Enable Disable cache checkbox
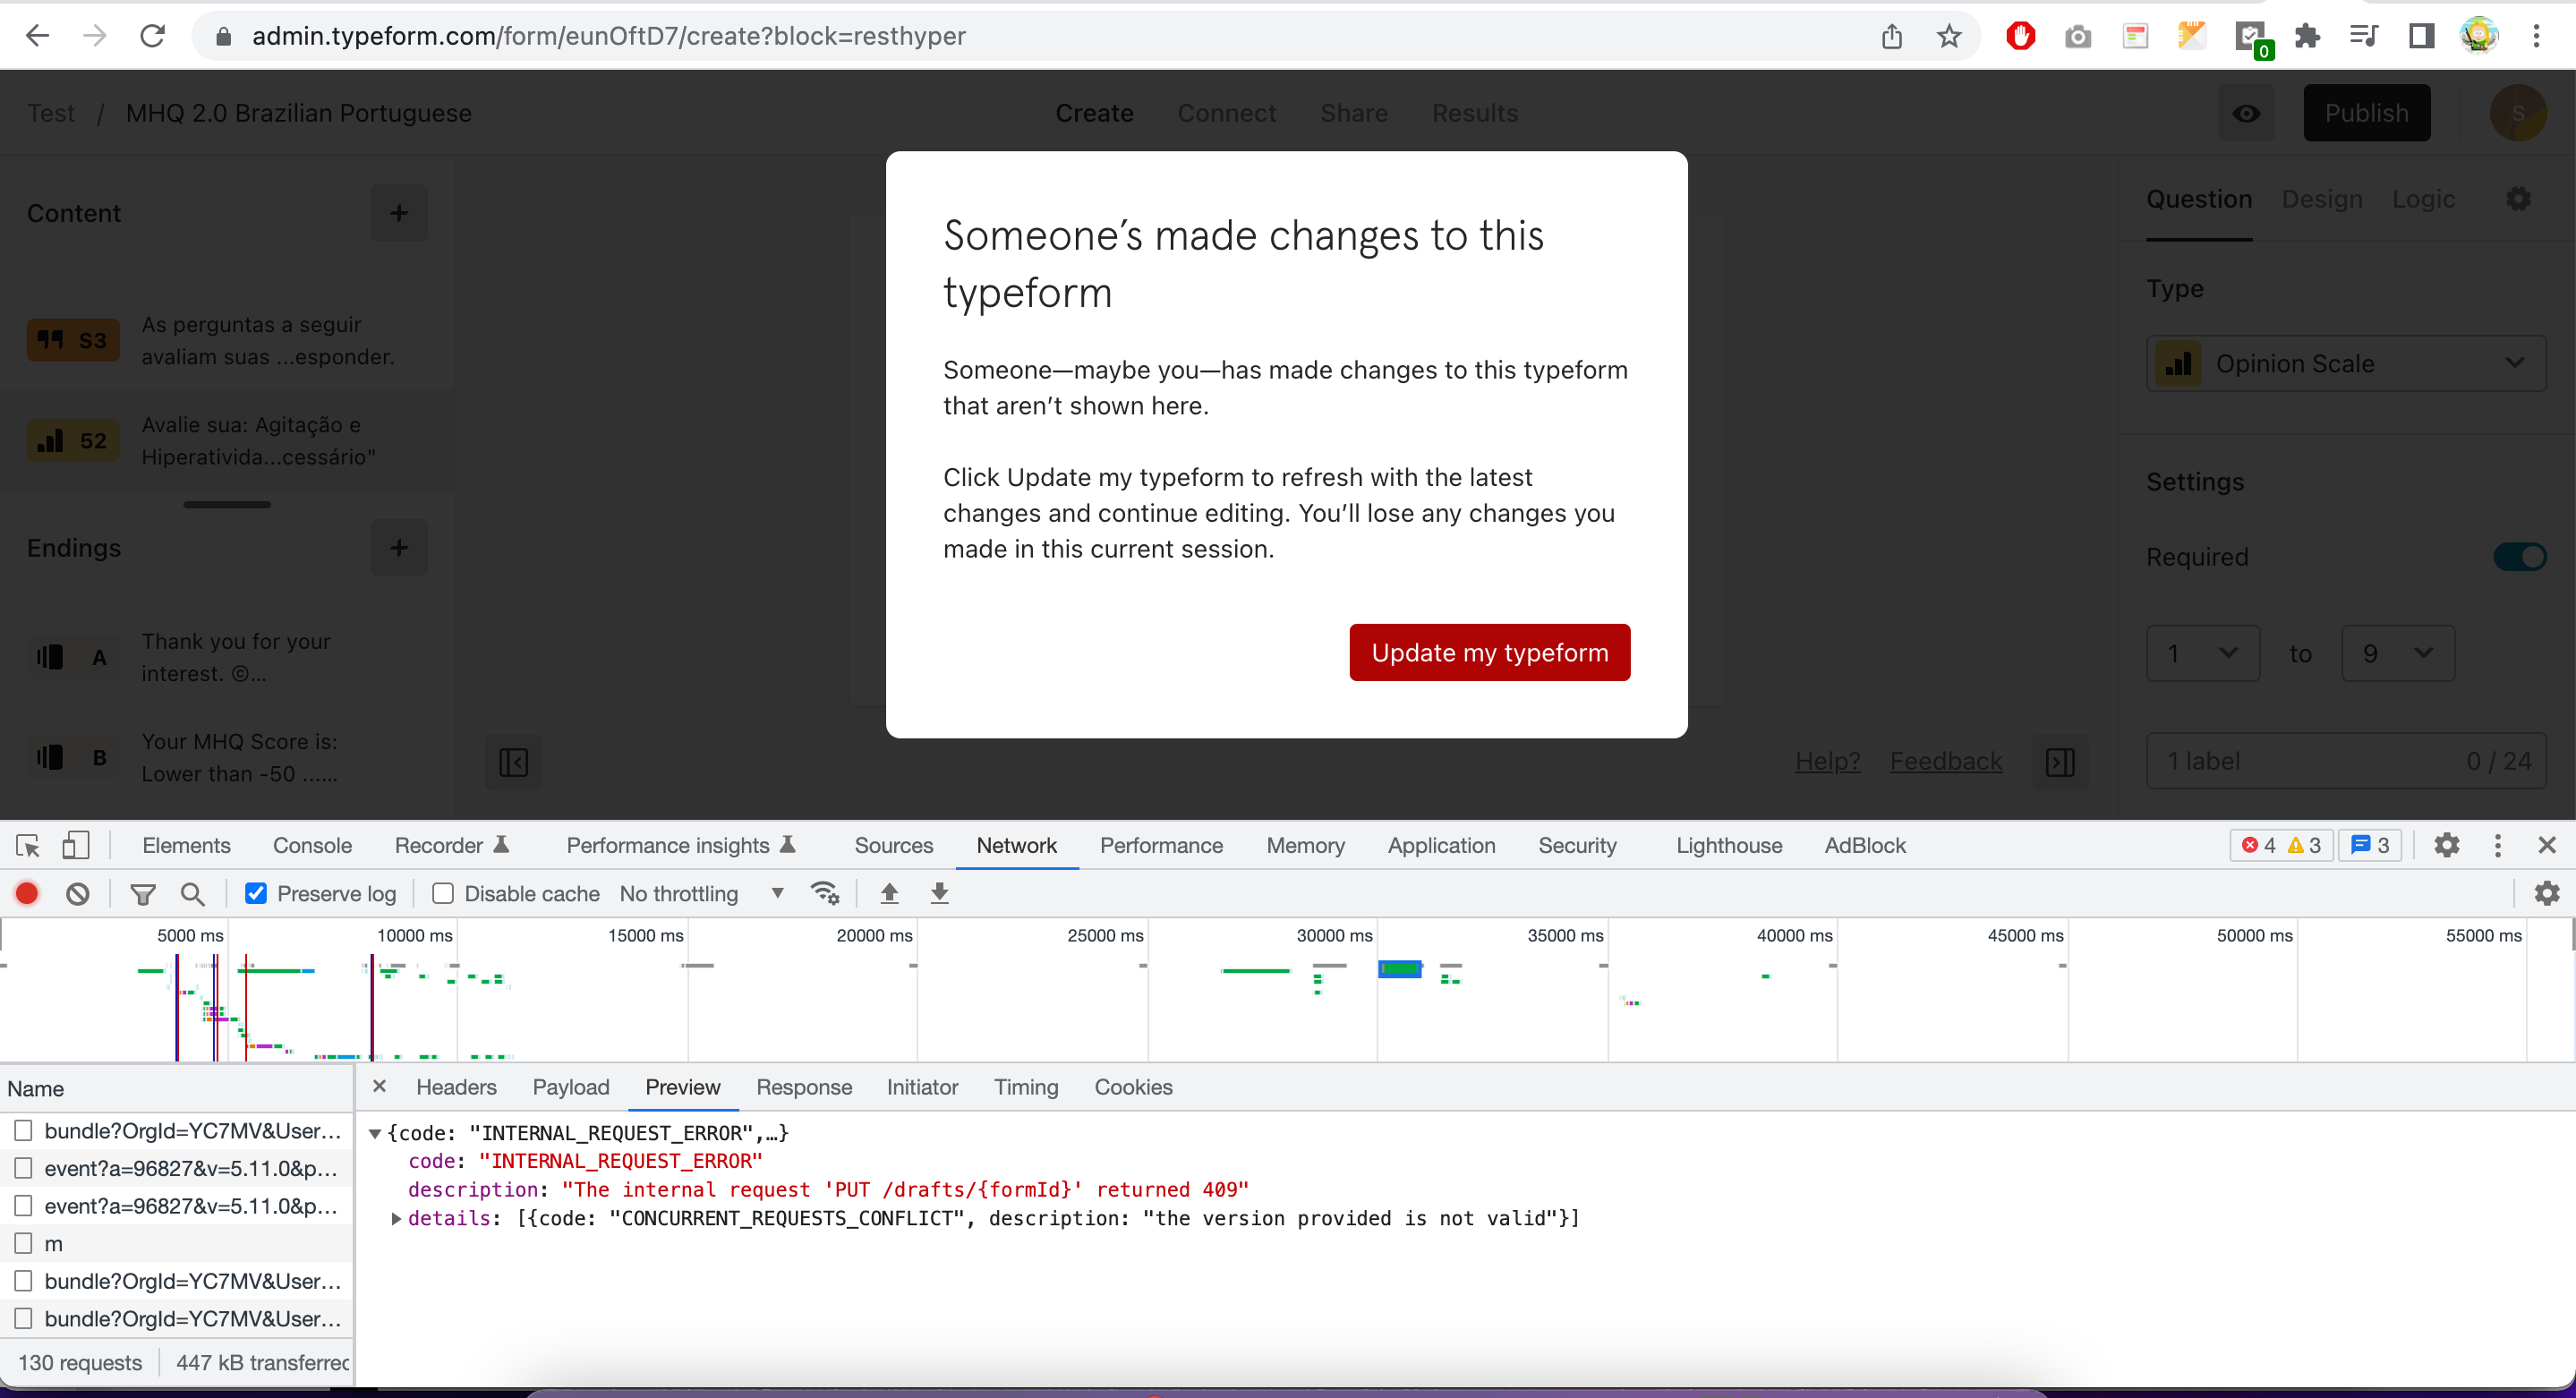The image size is (2576, 1398). (443, 894)
